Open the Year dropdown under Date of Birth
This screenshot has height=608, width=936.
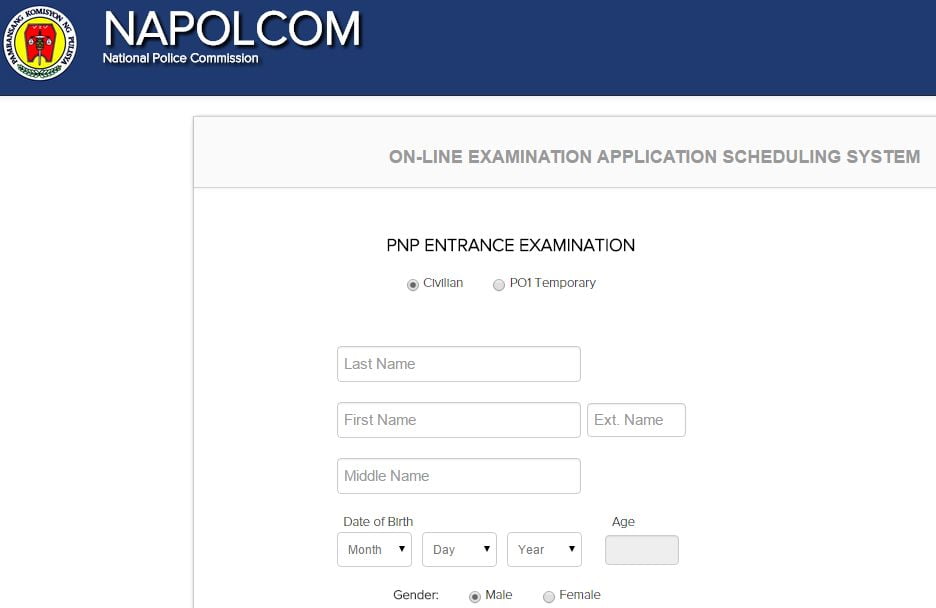tap(544, 549)
